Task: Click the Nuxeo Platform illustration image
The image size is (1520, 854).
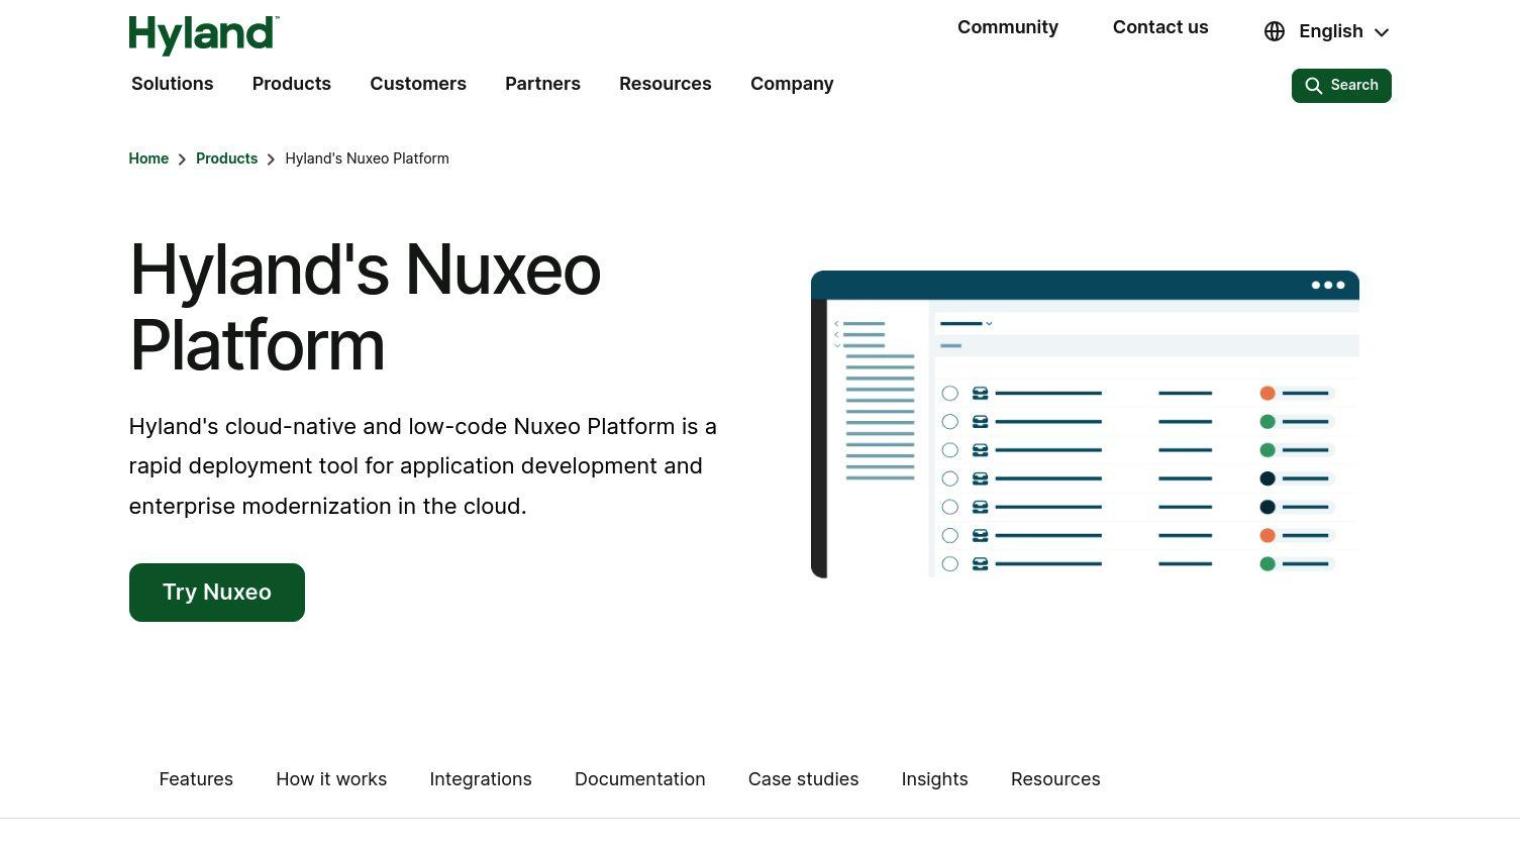Action: pyautogui.click(x=1085, y=424)
